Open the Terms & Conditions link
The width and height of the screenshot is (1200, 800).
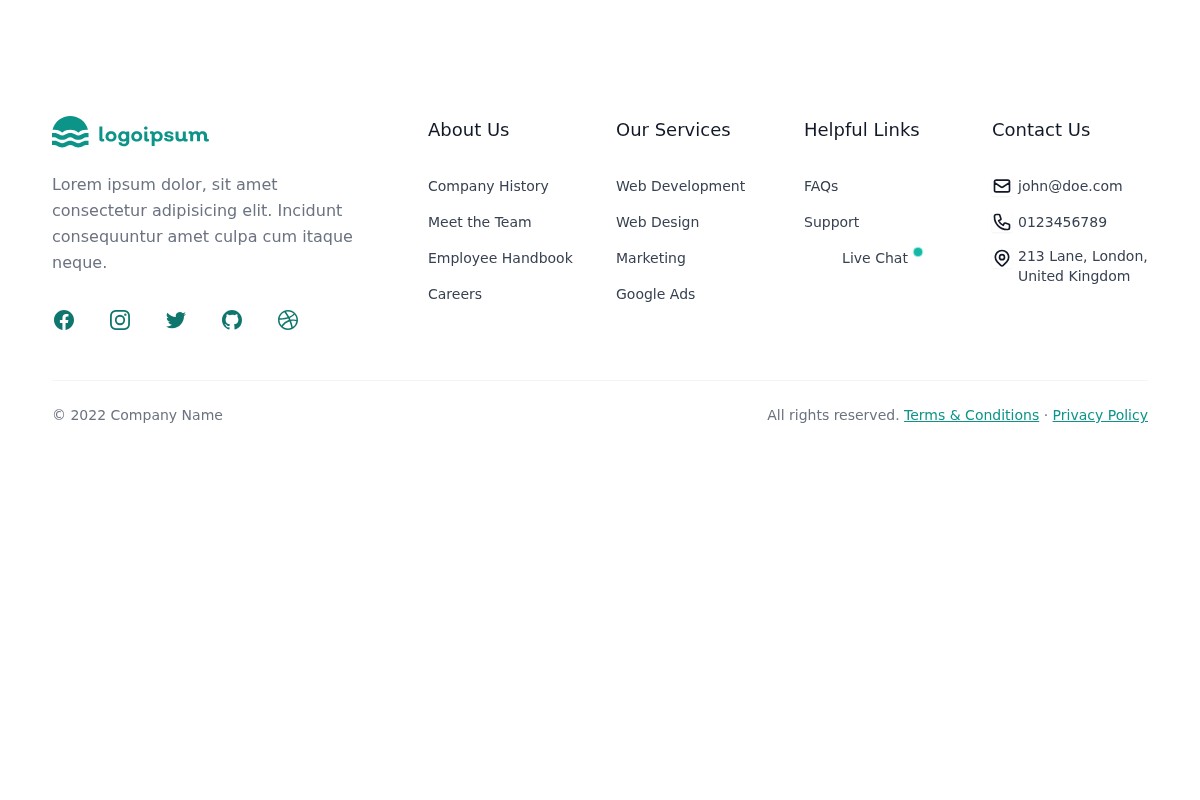971,415
